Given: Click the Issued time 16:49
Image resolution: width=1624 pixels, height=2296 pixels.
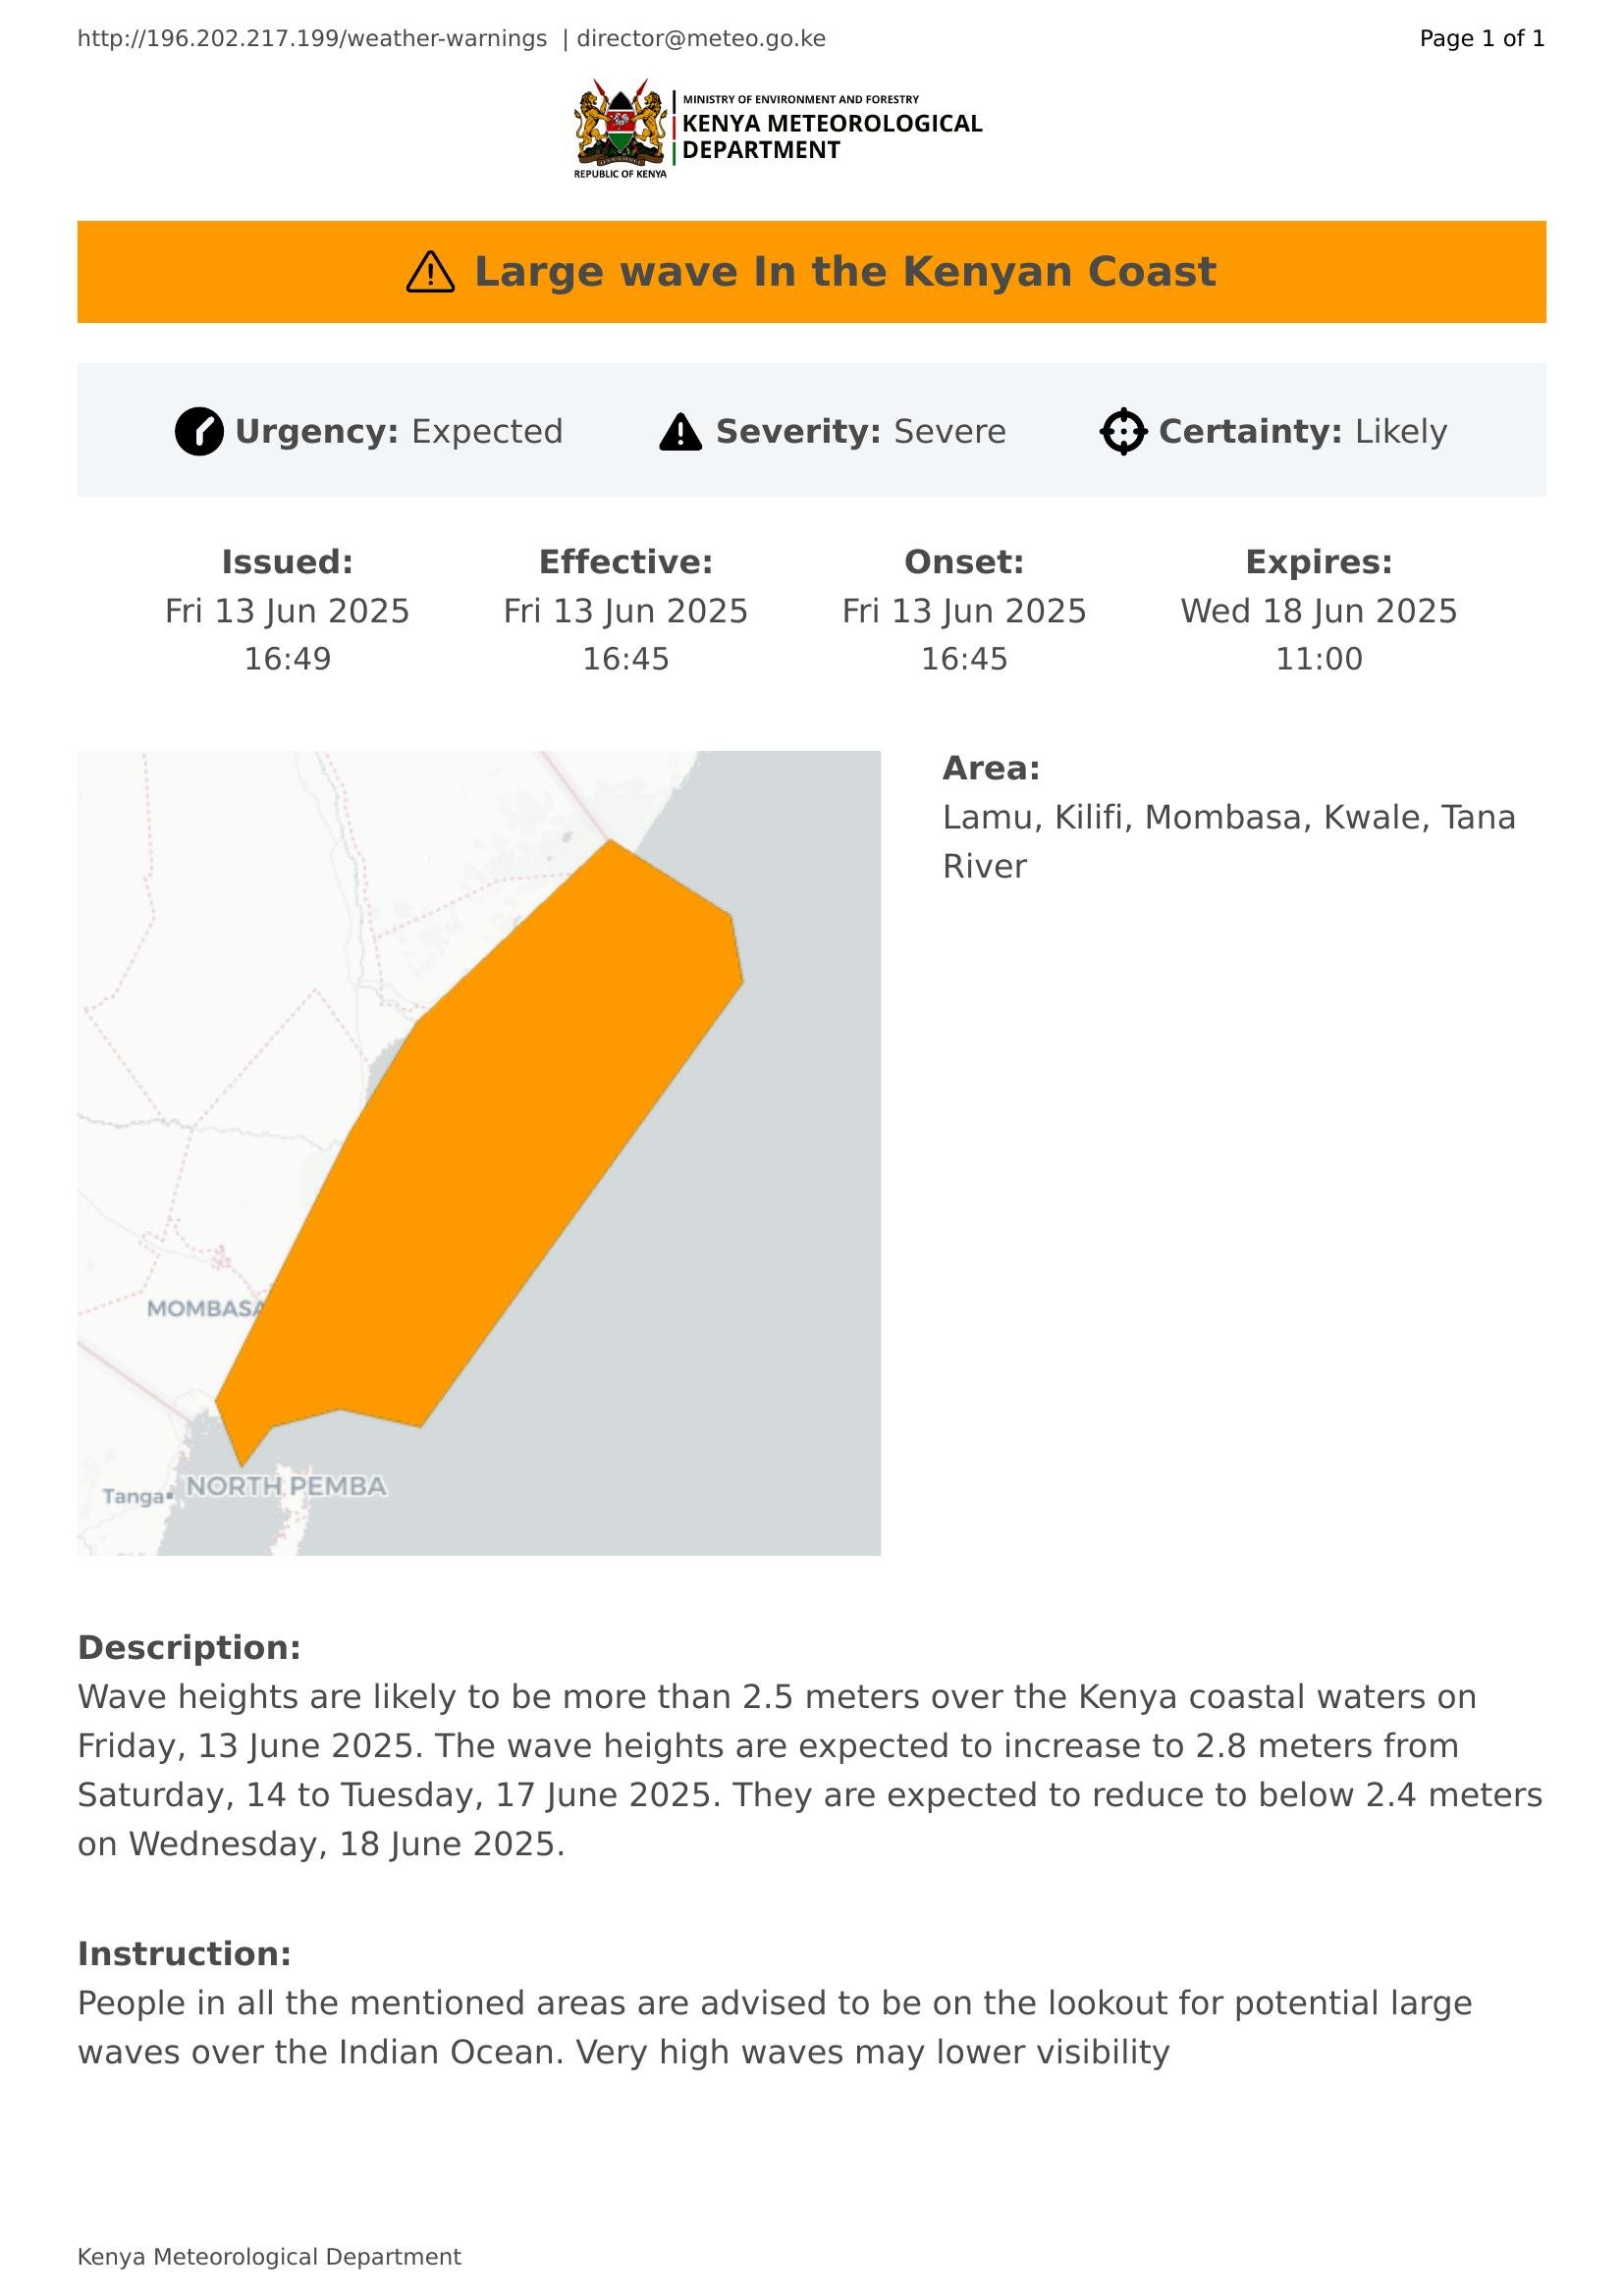Looking at the screenshot, I should click(x=288, y=659).
